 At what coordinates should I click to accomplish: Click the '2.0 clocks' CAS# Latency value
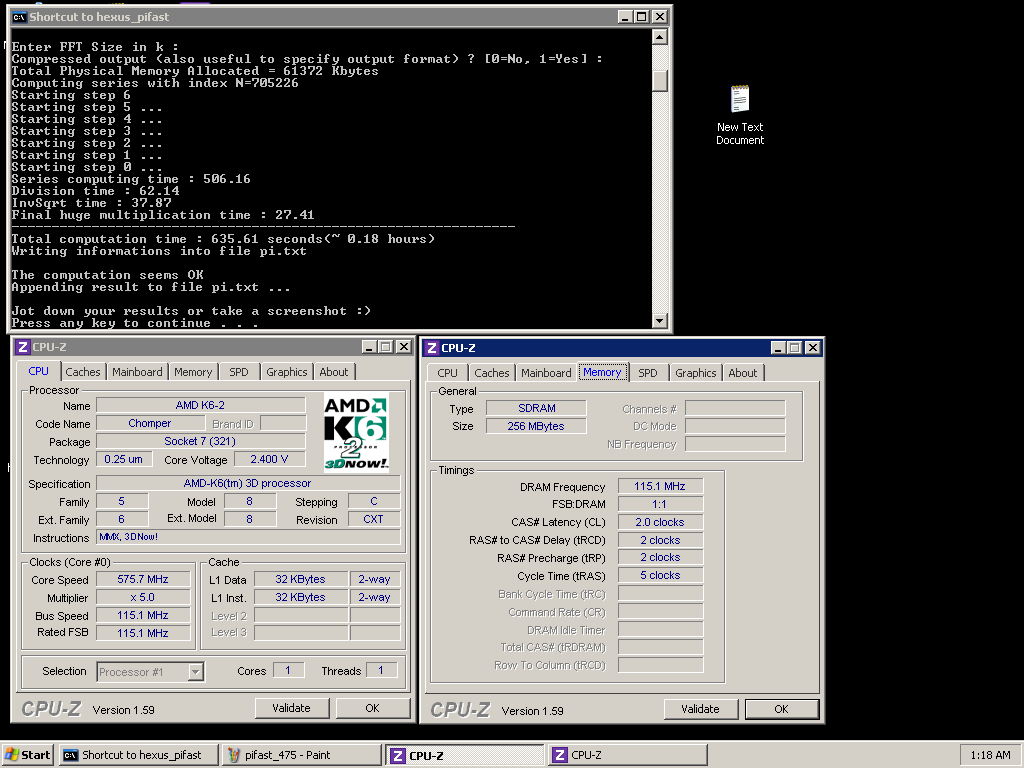(x=660, y=522)
